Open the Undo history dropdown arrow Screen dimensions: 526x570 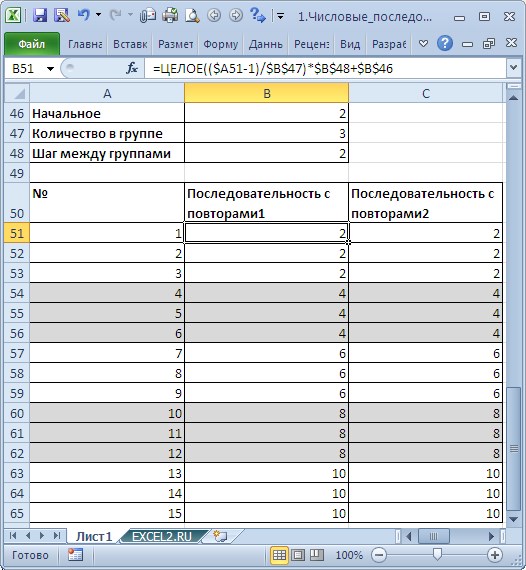coord(99,15)
